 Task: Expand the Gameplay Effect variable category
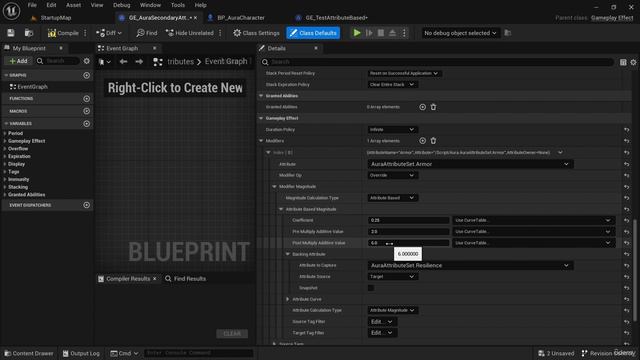coord(5,141)
